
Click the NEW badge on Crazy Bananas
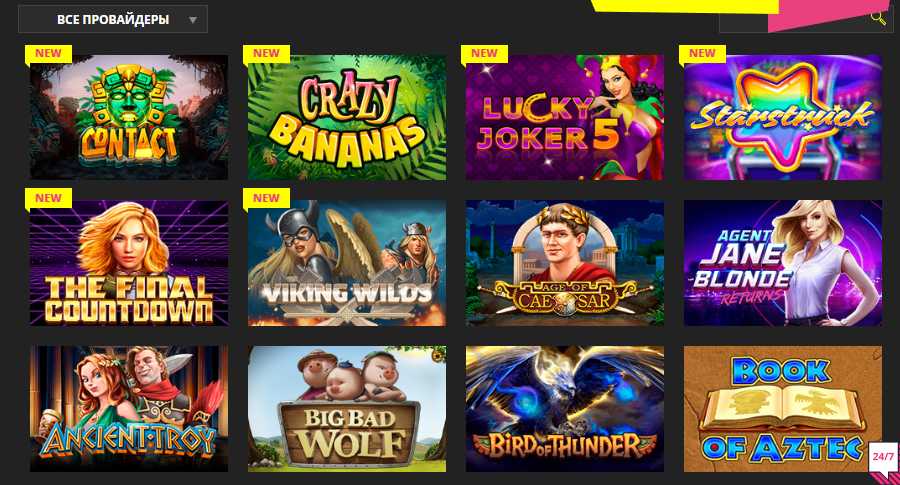(x=266, y=53)
